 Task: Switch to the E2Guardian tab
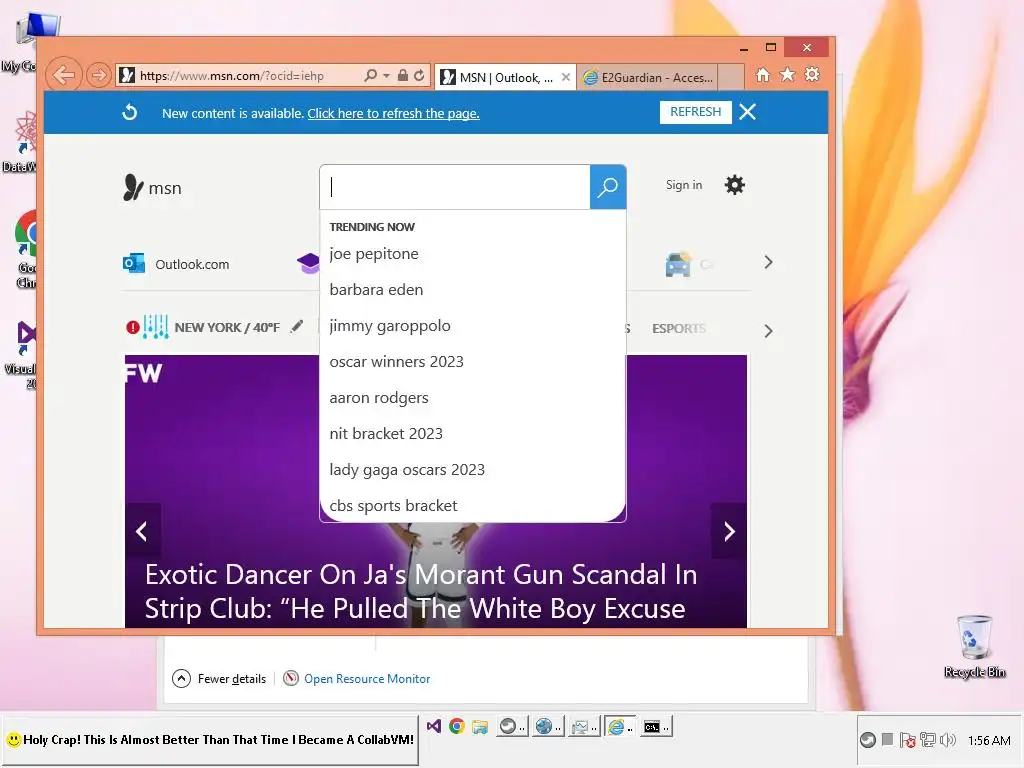(x=648, y=78)
